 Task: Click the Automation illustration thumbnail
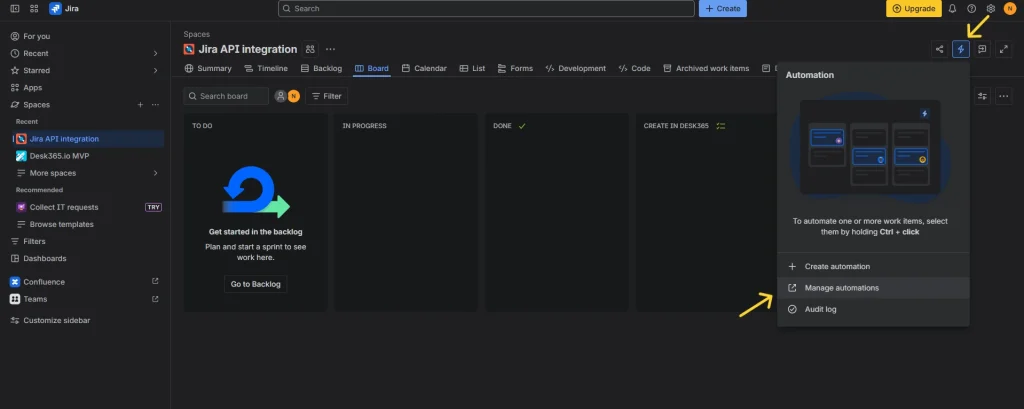(870, 148)
